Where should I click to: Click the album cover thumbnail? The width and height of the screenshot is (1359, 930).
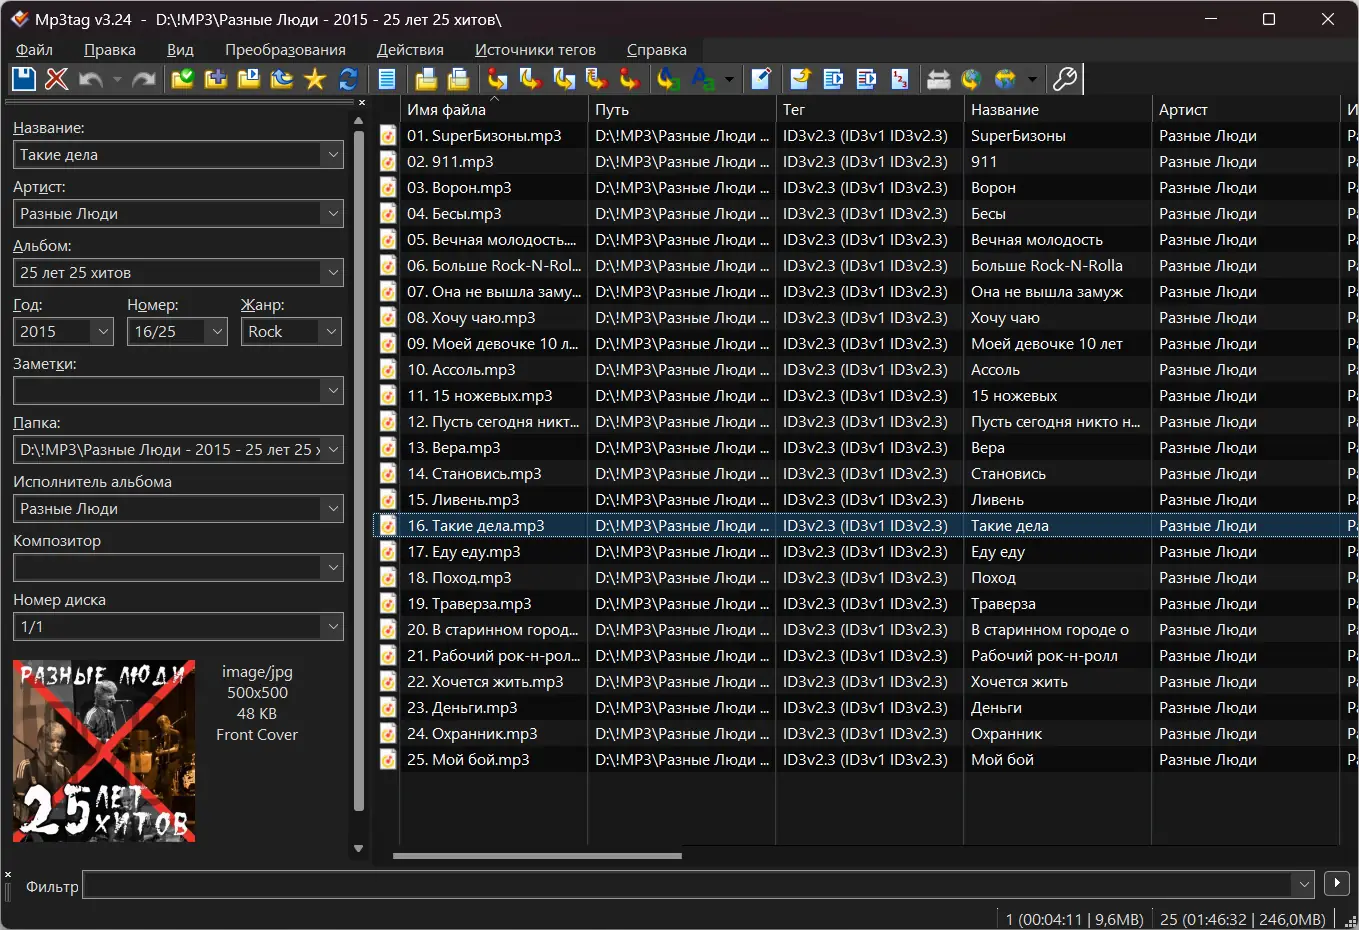click(x=104, y=750)
